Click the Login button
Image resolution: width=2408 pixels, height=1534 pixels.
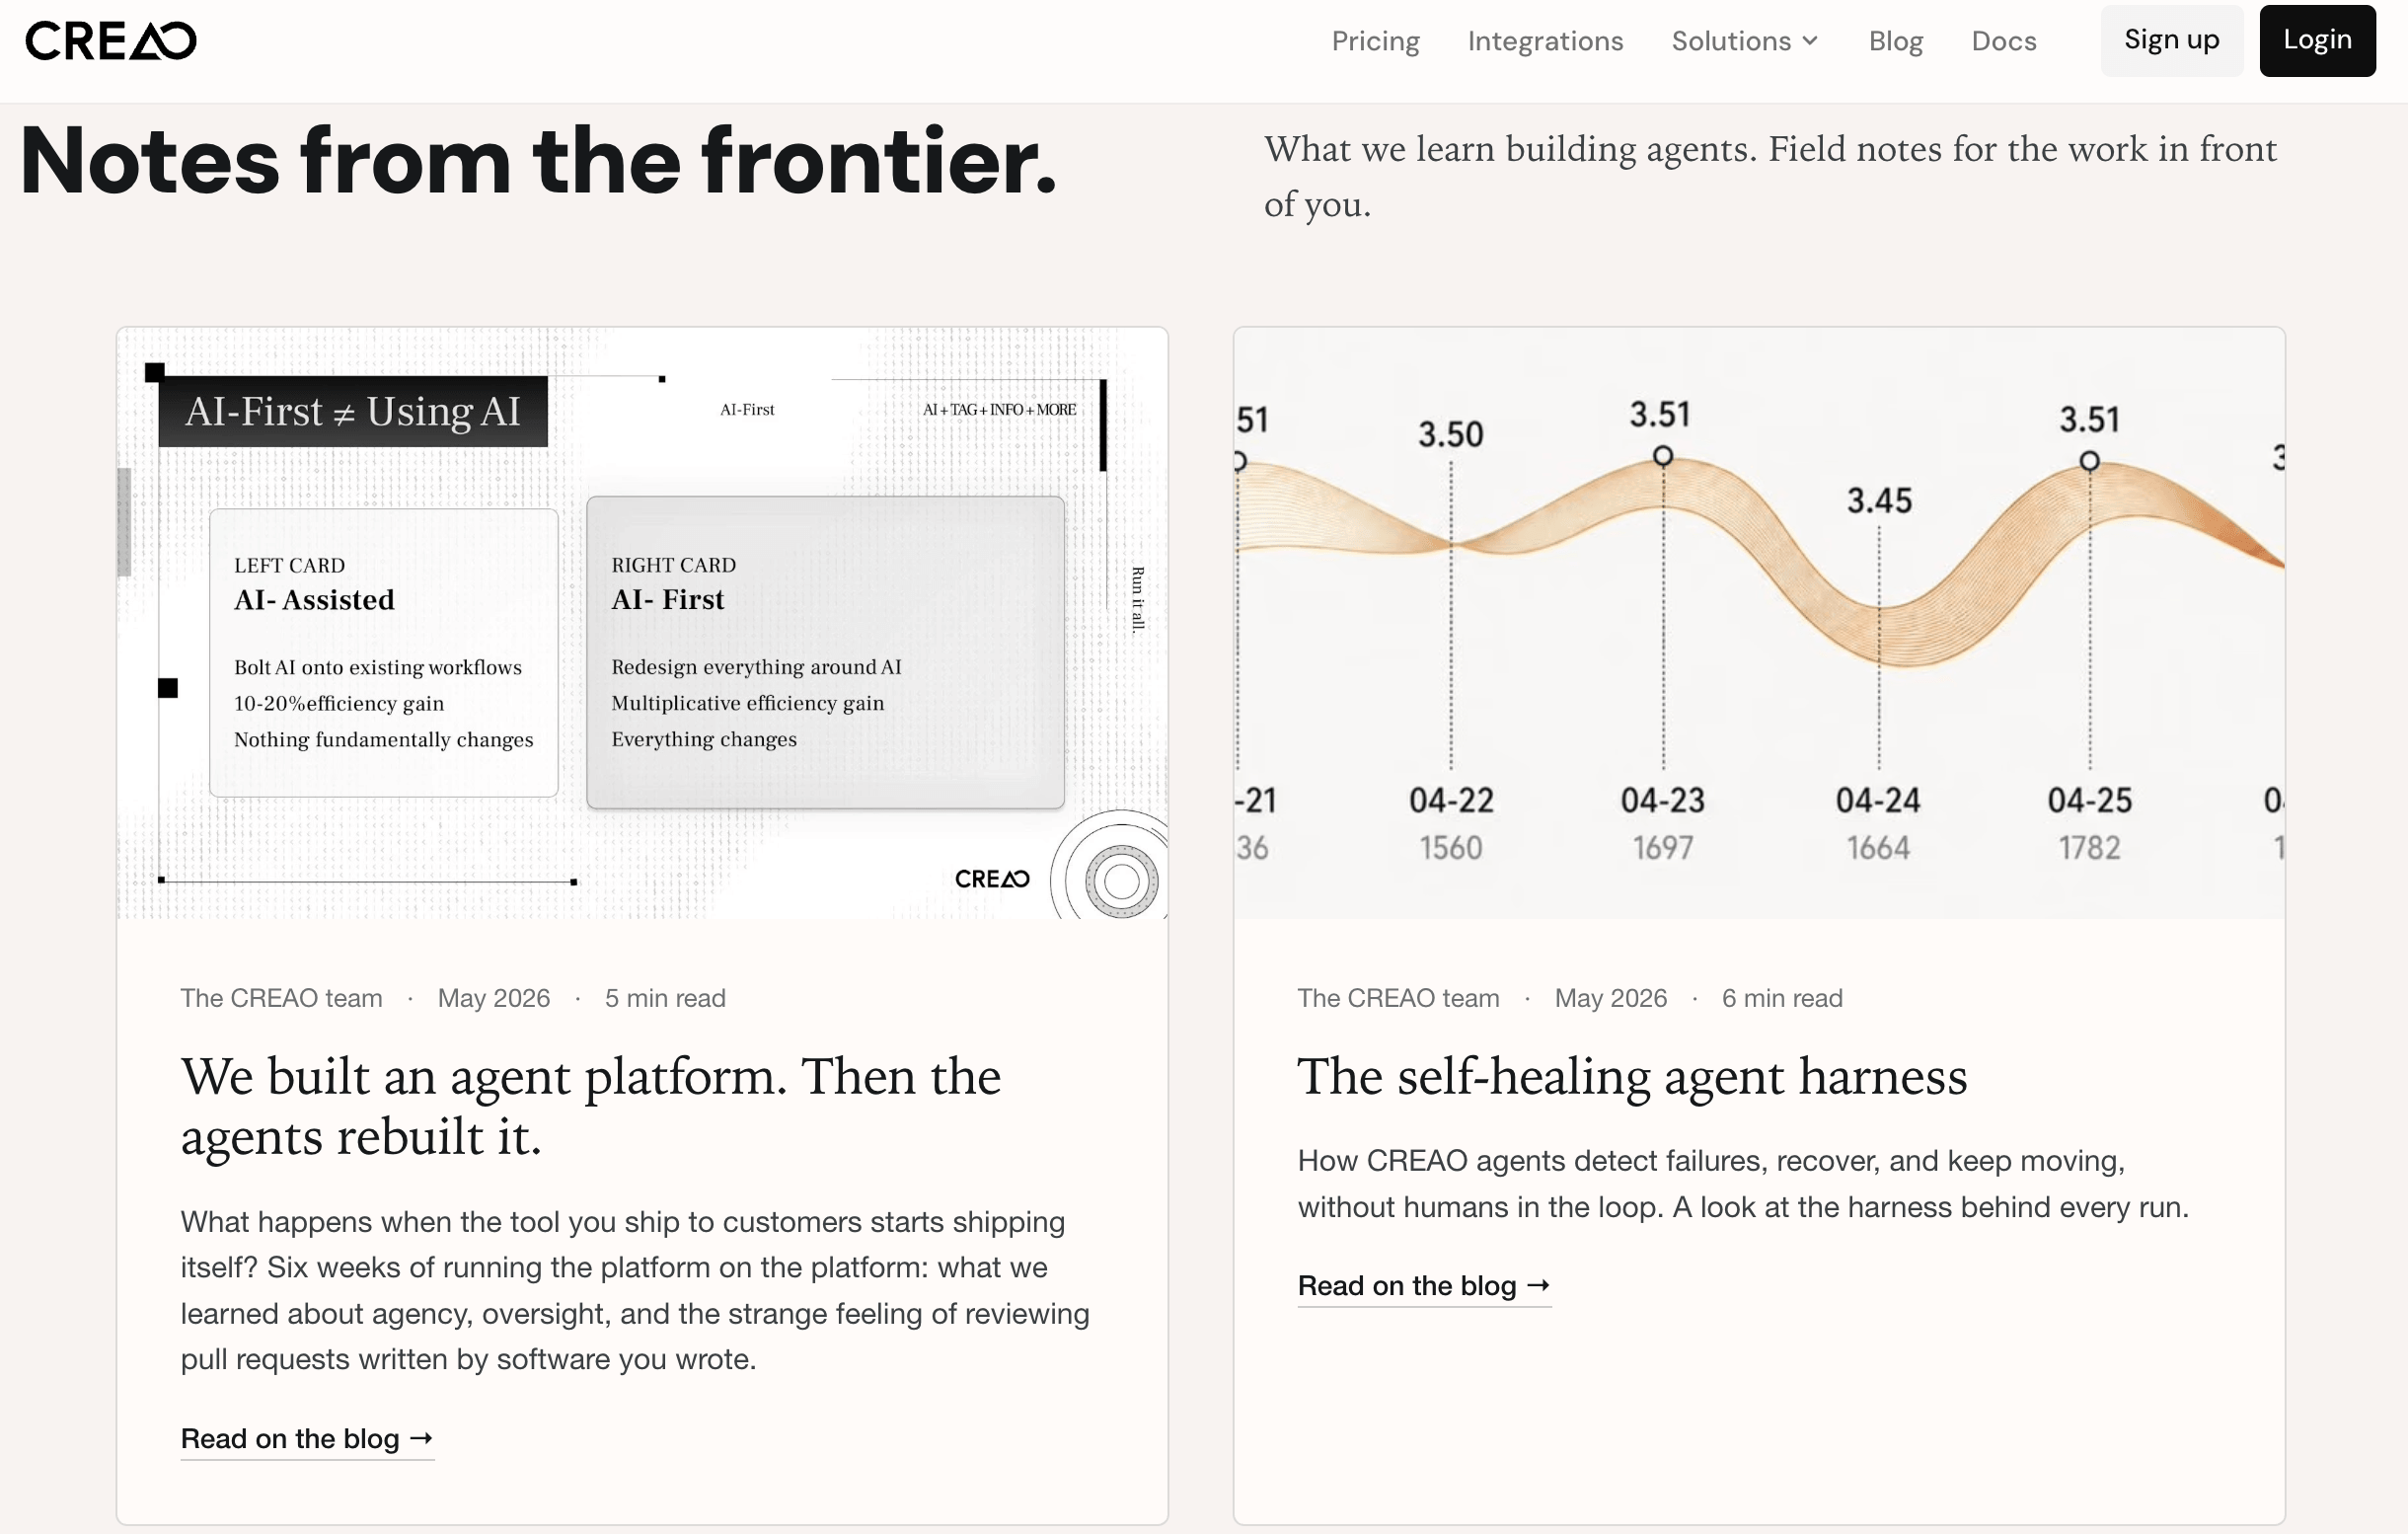(2317, 40)
